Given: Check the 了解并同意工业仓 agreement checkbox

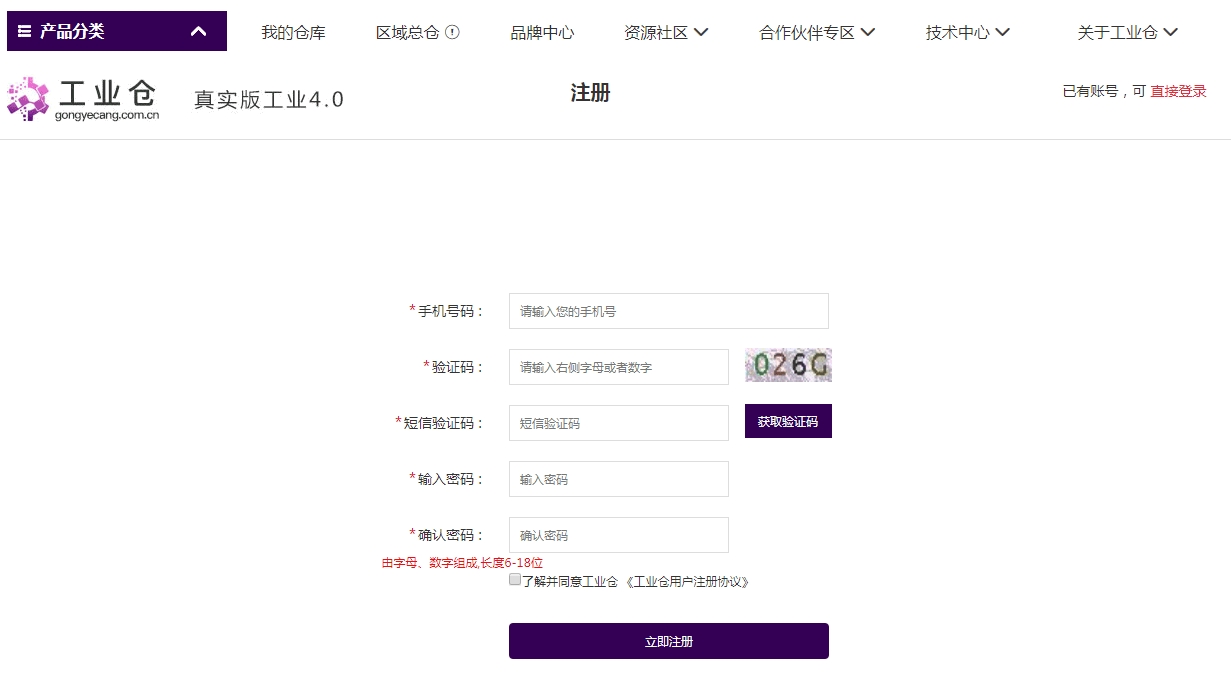Looking at the screenshot, I should coord(515,580).
